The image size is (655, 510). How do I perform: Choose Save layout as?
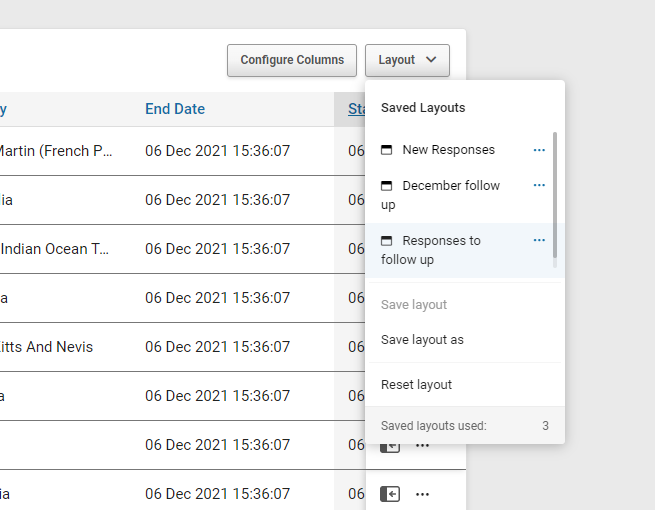[x=422, y=340]
